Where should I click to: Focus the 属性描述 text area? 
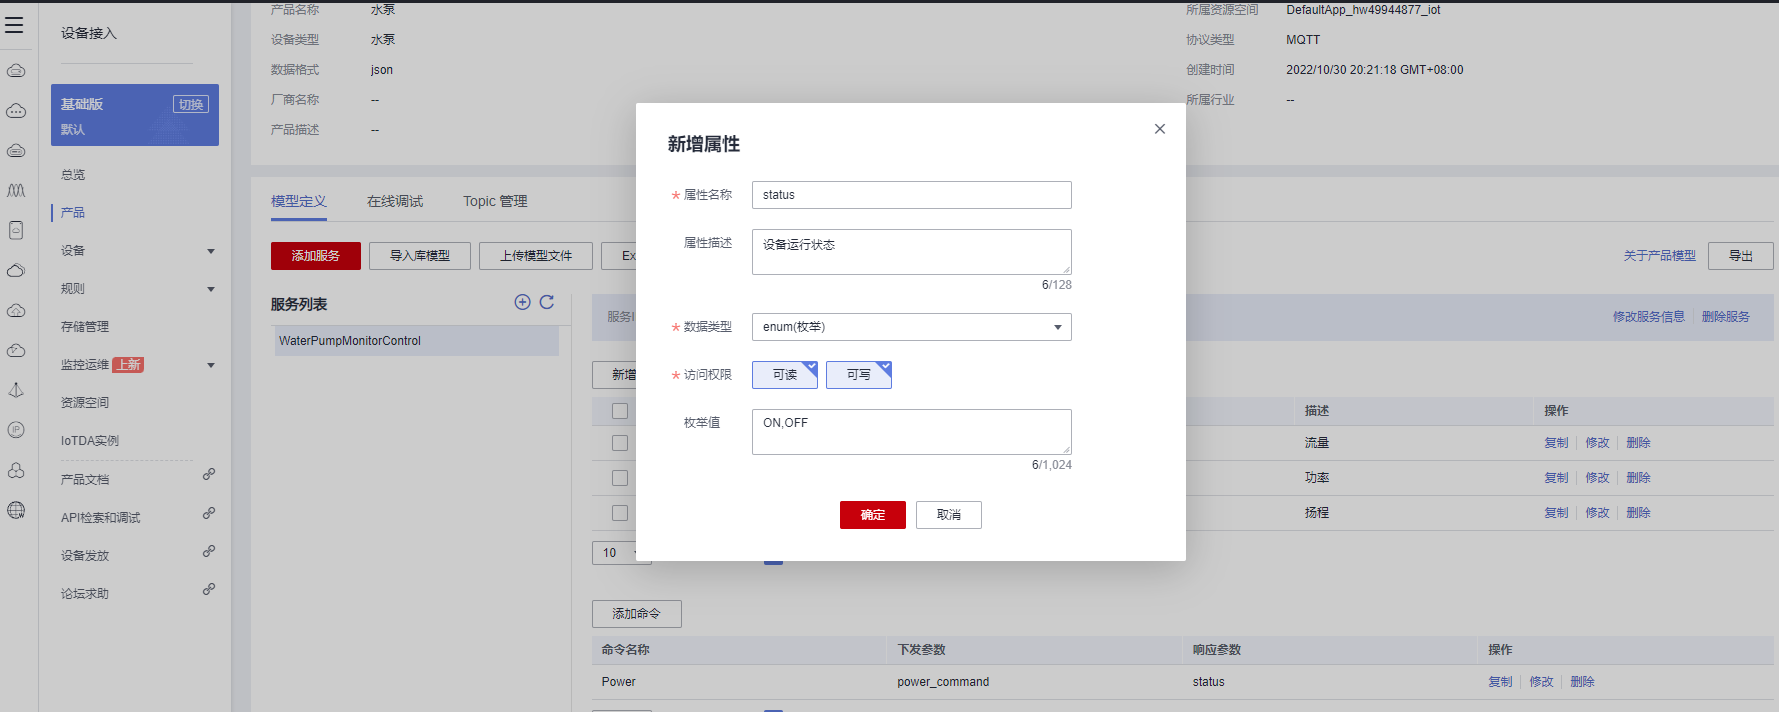912,252
